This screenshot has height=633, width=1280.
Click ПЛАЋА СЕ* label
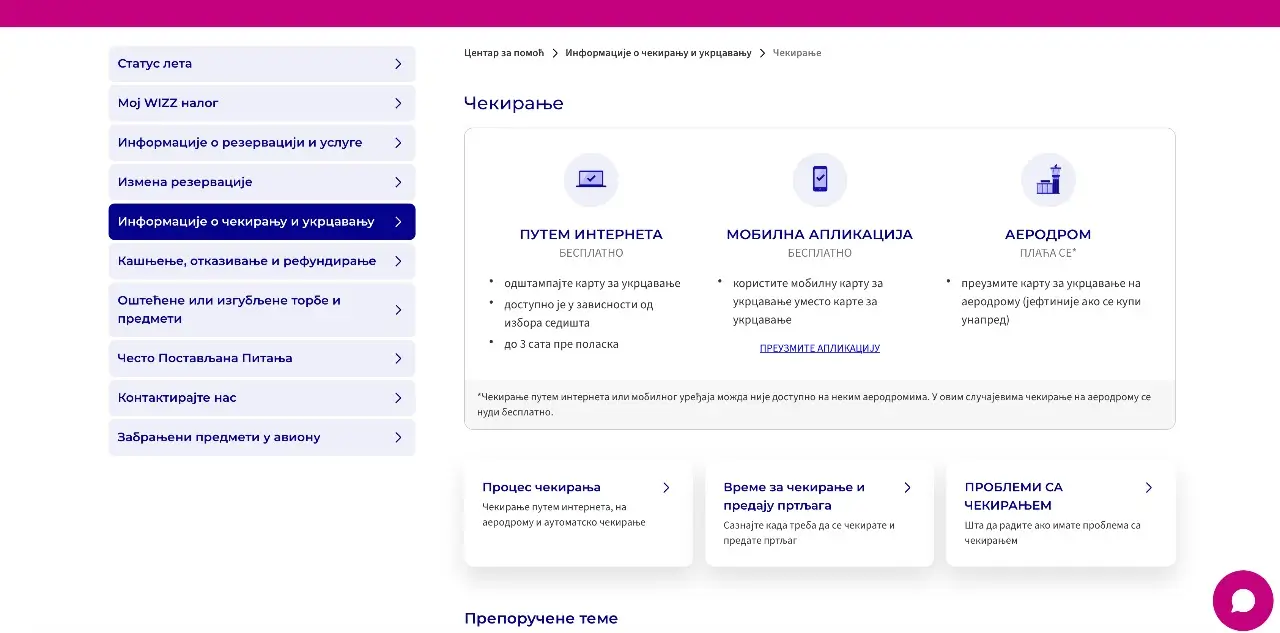pyautogui.click(x=1048, y=254)
